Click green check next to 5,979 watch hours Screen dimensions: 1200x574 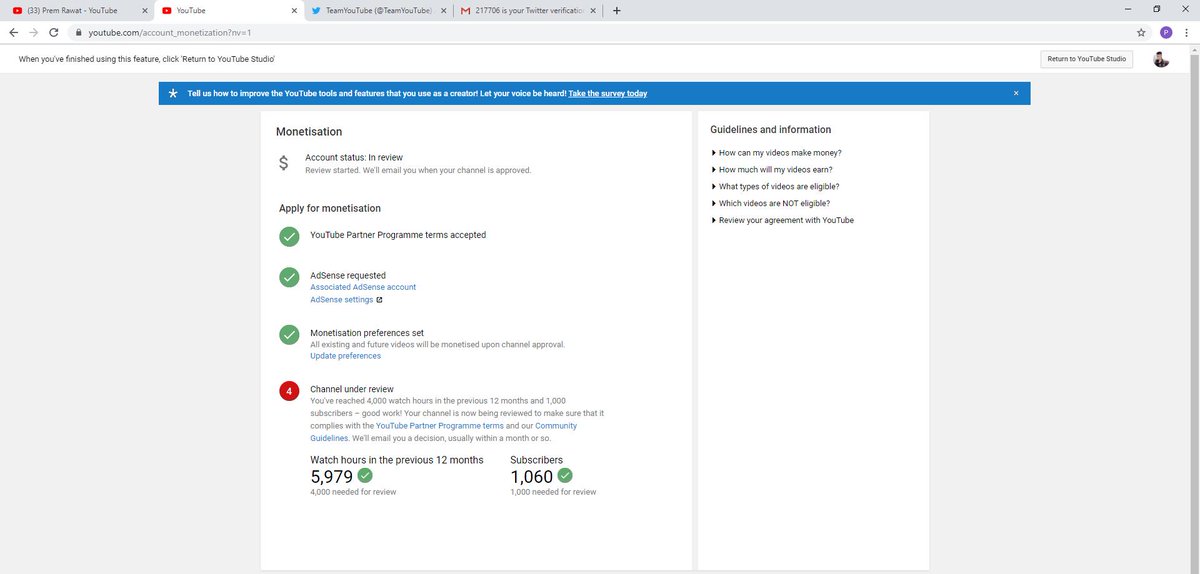click(x=365, y=475)
